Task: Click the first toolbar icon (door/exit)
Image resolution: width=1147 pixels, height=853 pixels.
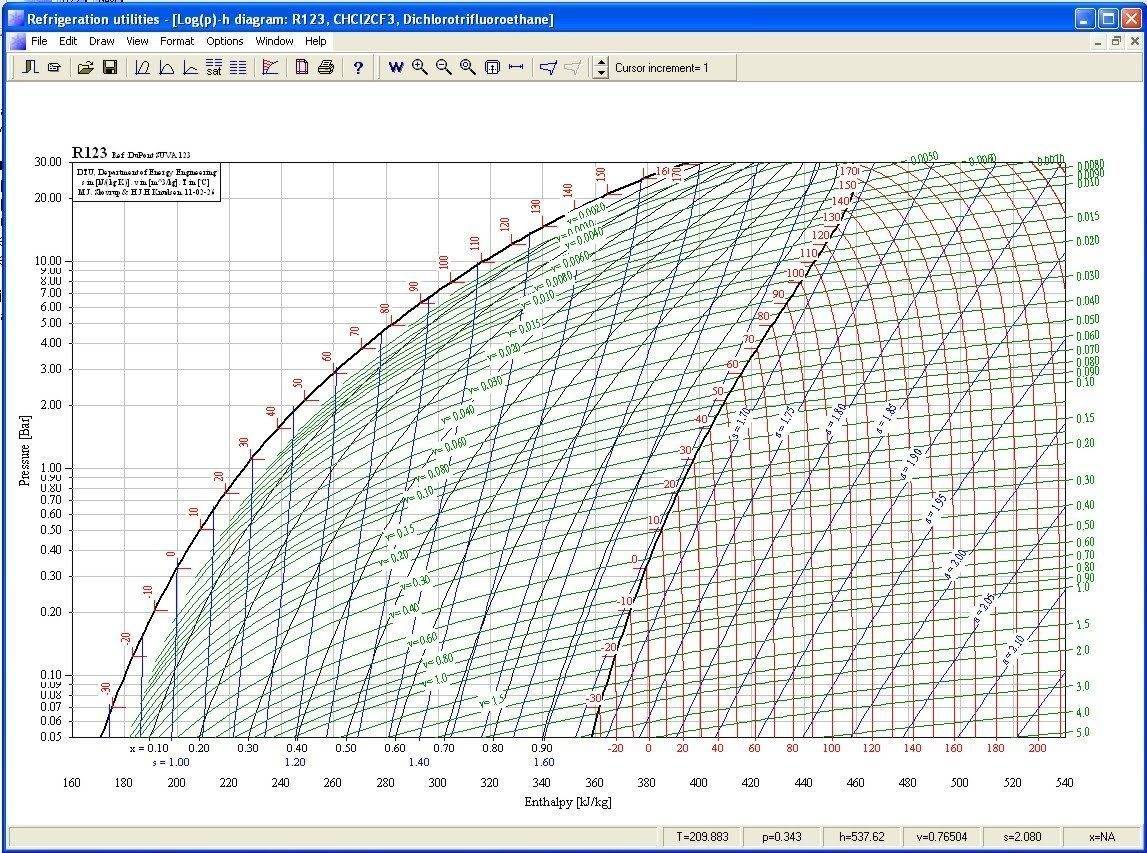Action: tap(30, 67)
